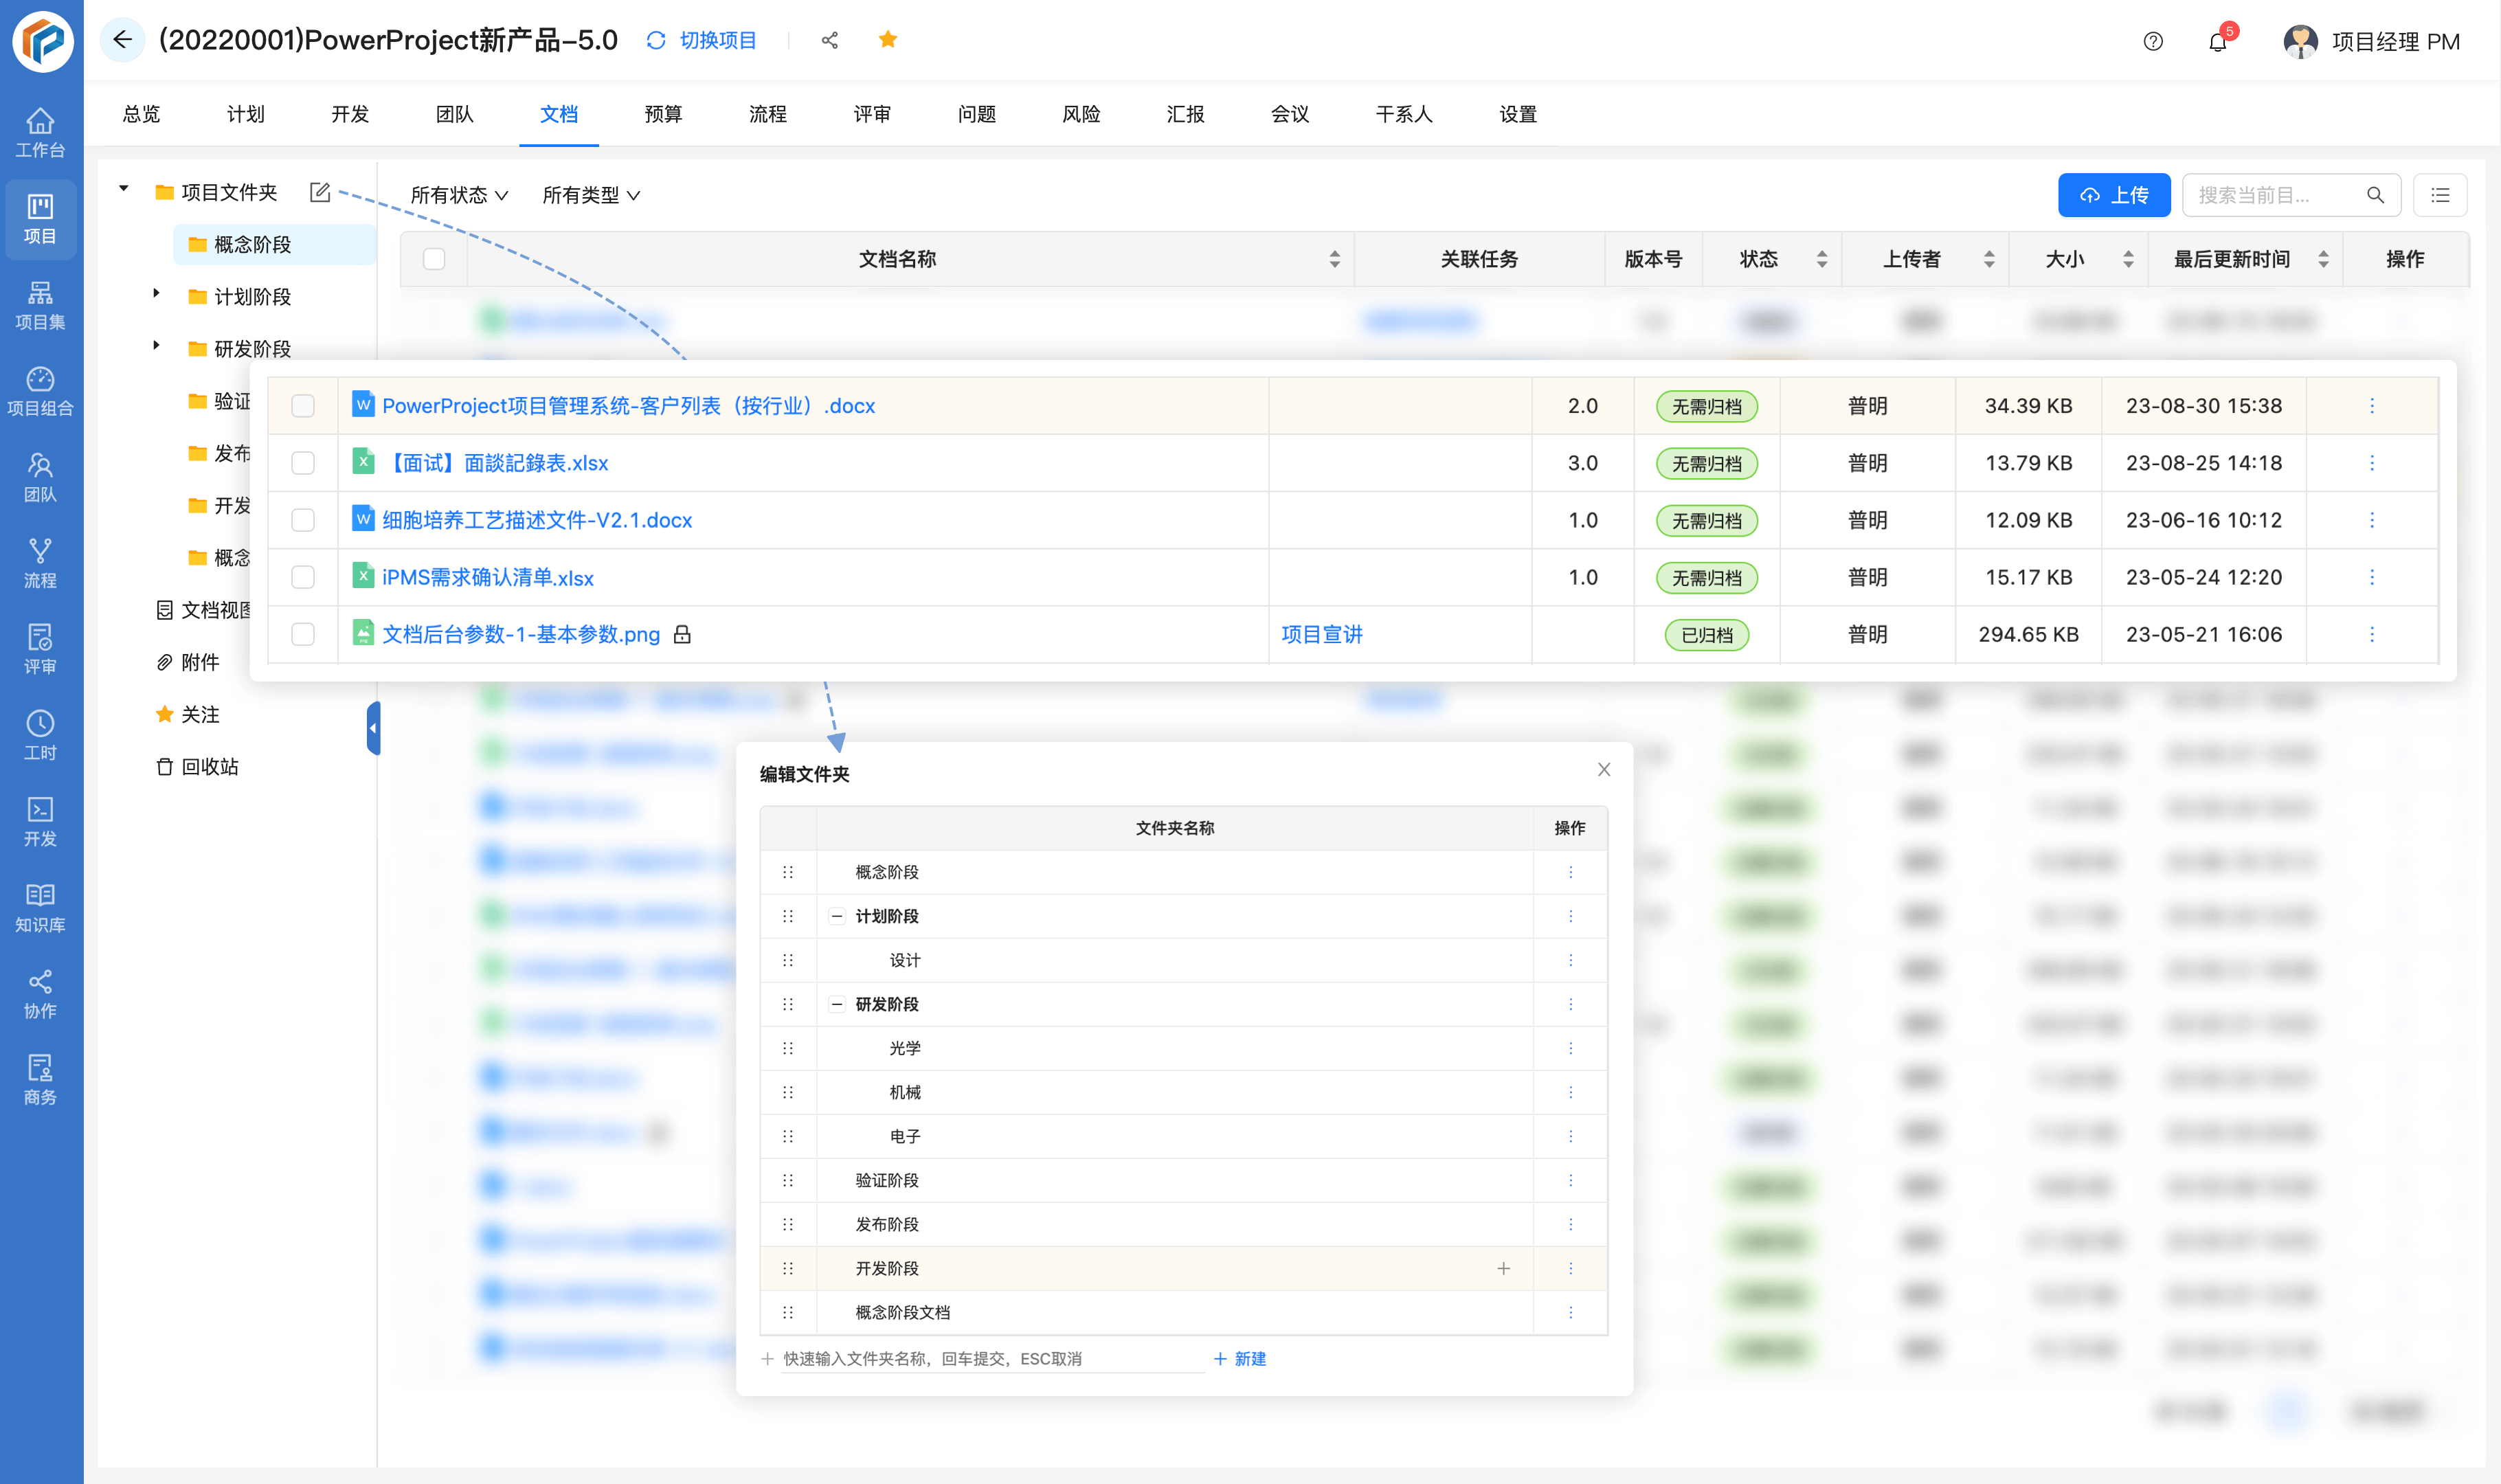Open the 知识库 sidebar icon
The height and width of the screenshot is (1484, 2501).
pyautogui.click(x=40, y=907)
